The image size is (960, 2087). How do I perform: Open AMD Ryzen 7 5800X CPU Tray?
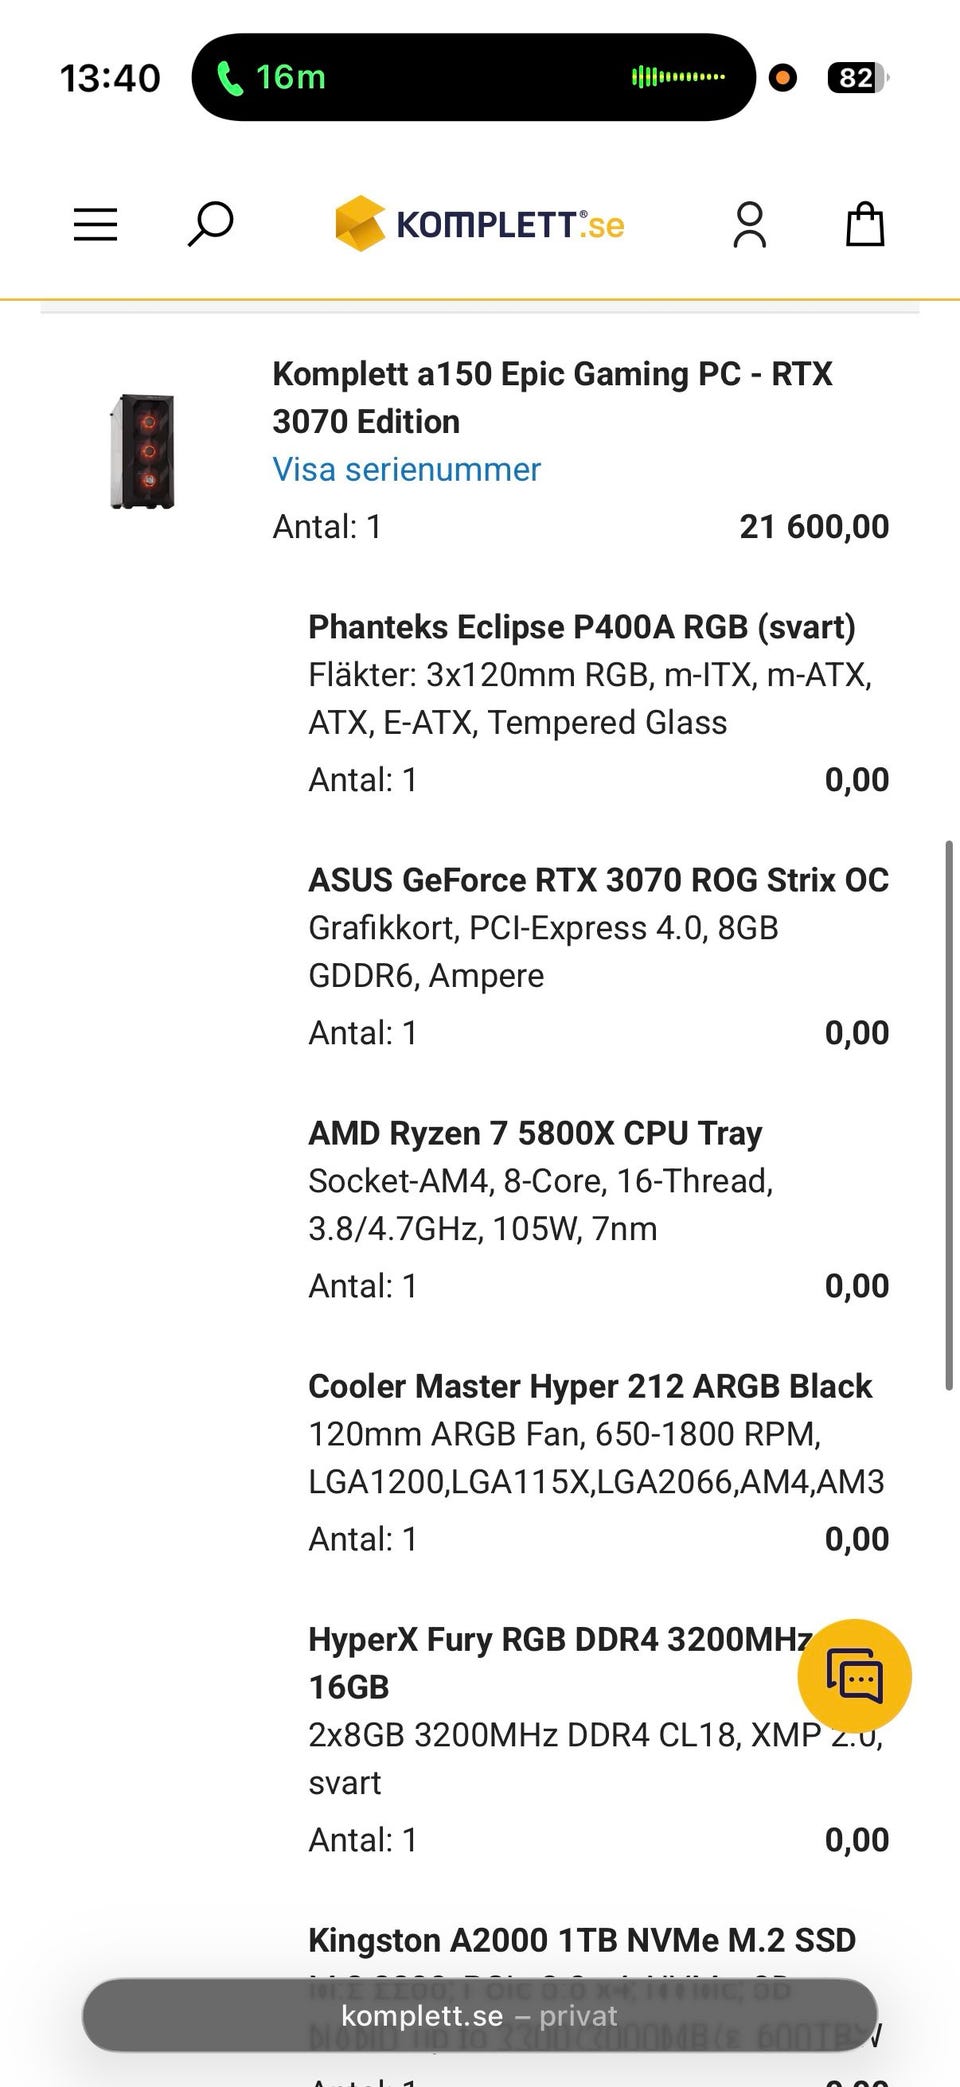click(x=535, y=1133)
